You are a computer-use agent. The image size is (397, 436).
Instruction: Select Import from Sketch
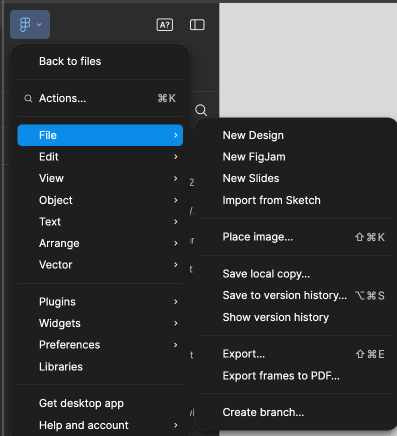(296, 200)
